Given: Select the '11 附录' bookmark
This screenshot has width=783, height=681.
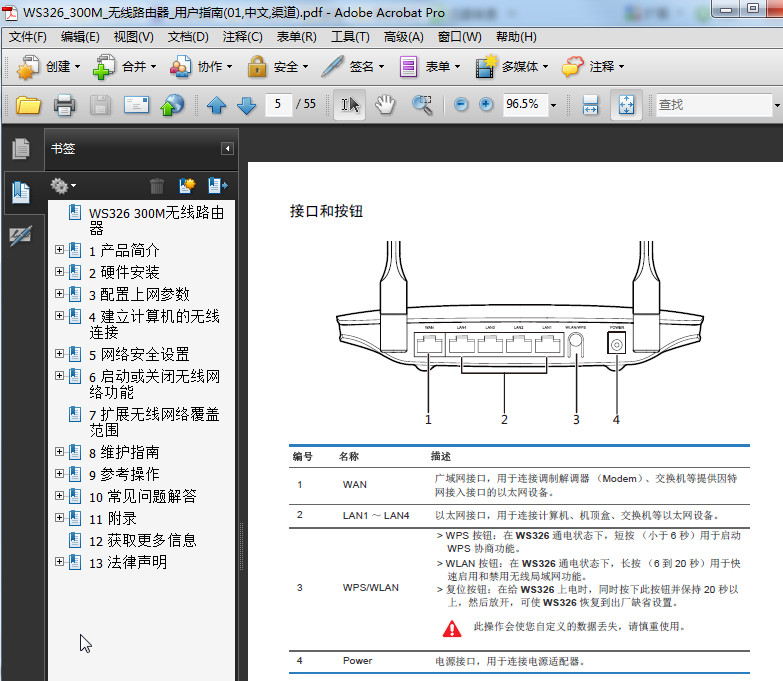Looking at the screenshot, I should (112, 518).
